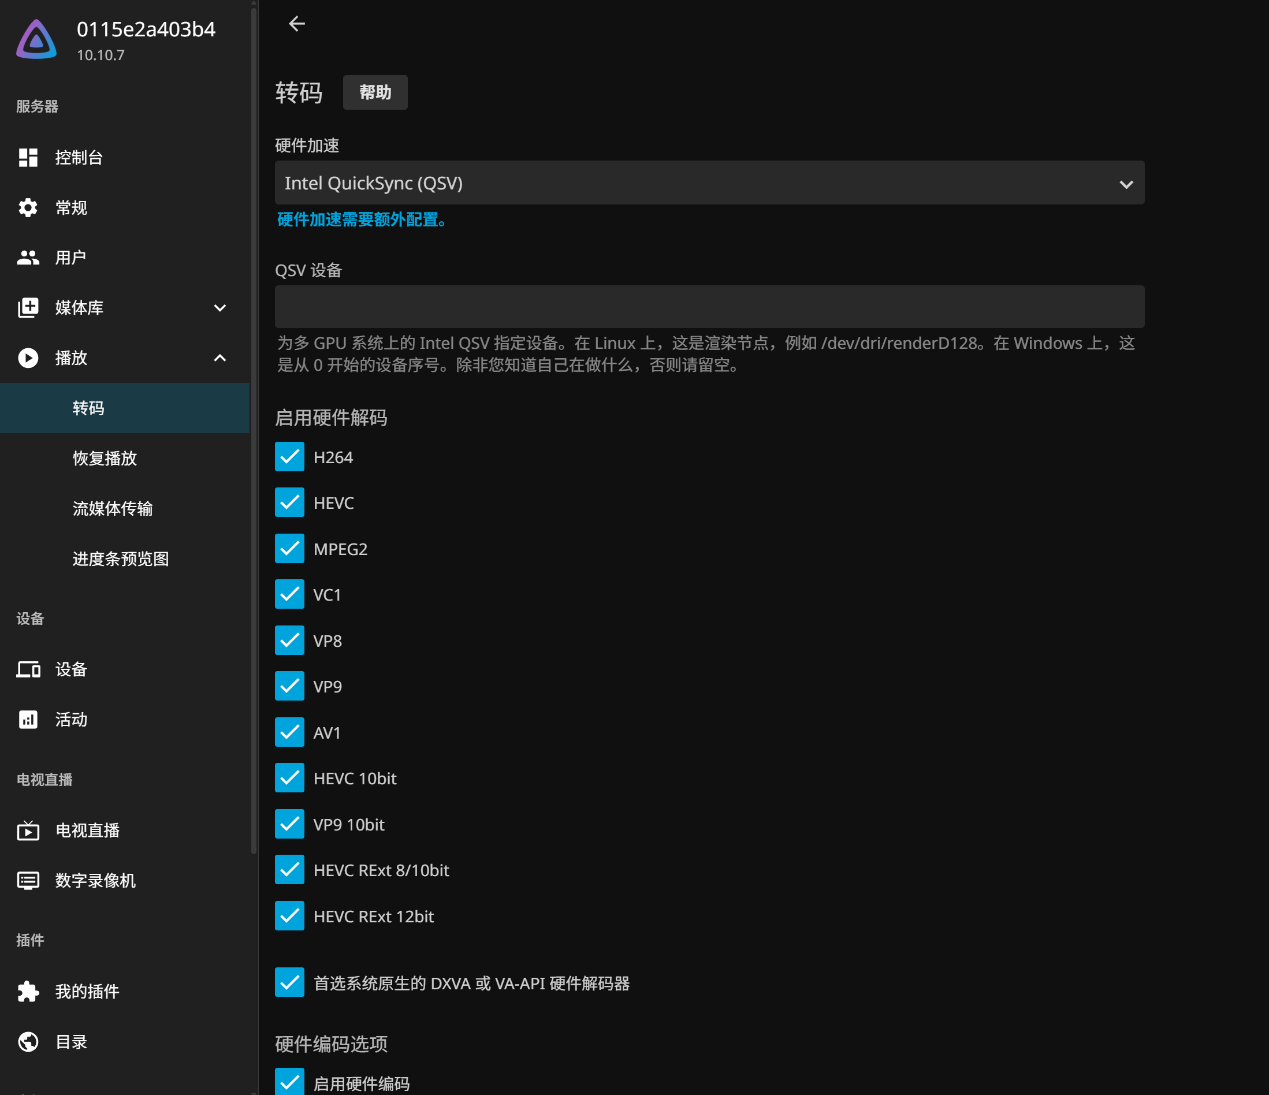Disable HEVC RExt 12bit checkbox
The height and width of the screenshot is (1095, 1269).
290,916
